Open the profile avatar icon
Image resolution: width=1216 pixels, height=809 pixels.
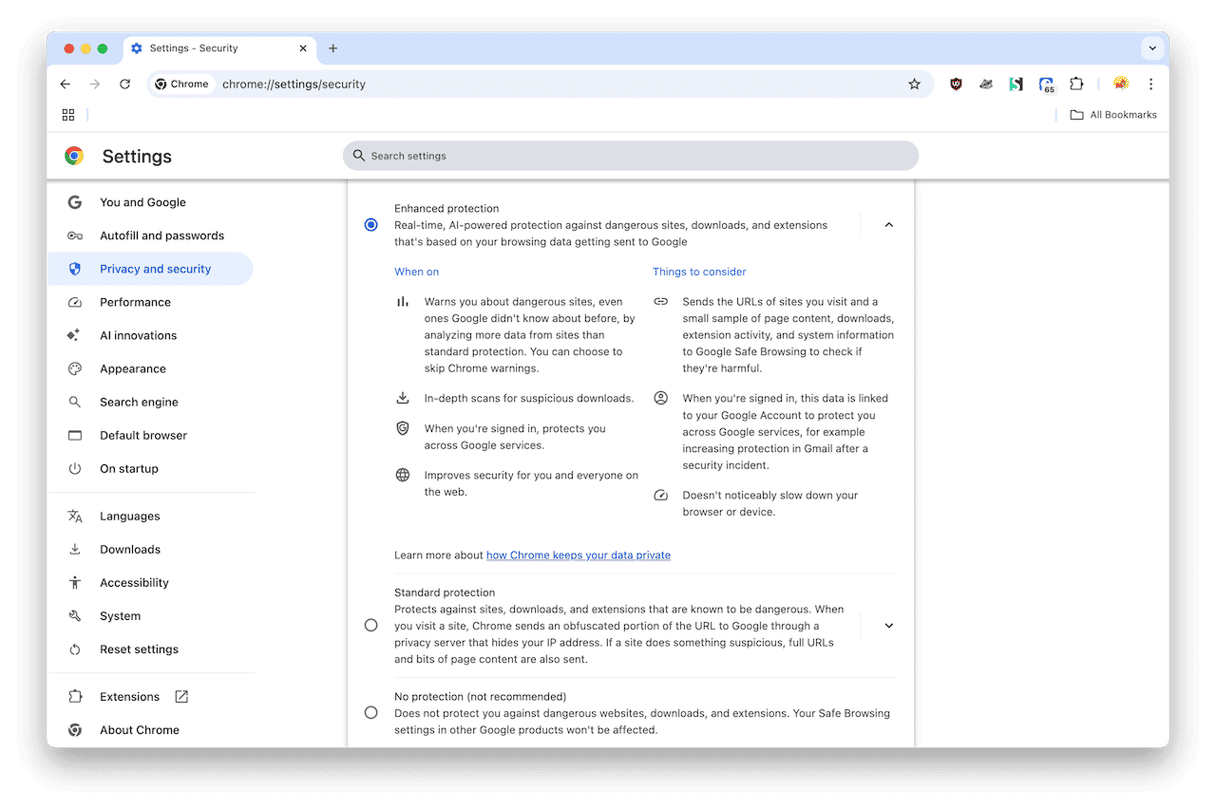(x=1121, y=84)
